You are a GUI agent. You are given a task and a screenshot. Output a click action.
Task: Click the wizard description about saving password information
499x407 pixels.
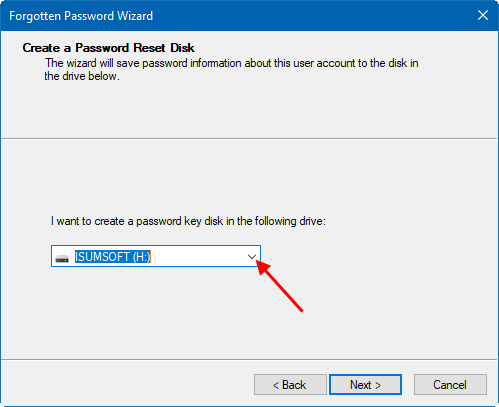(x=231, y=70)
